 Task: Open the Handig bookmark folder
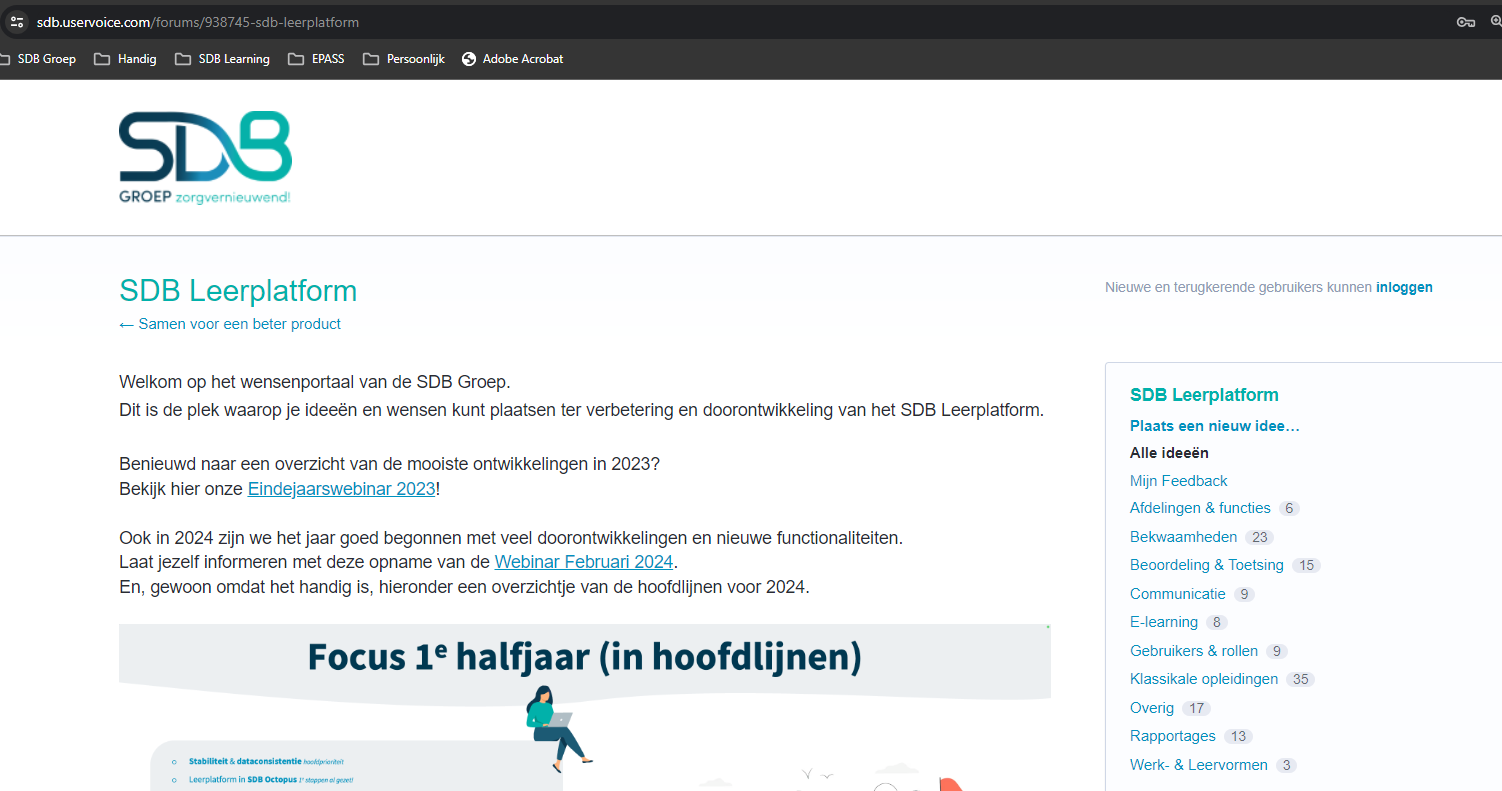126,59
